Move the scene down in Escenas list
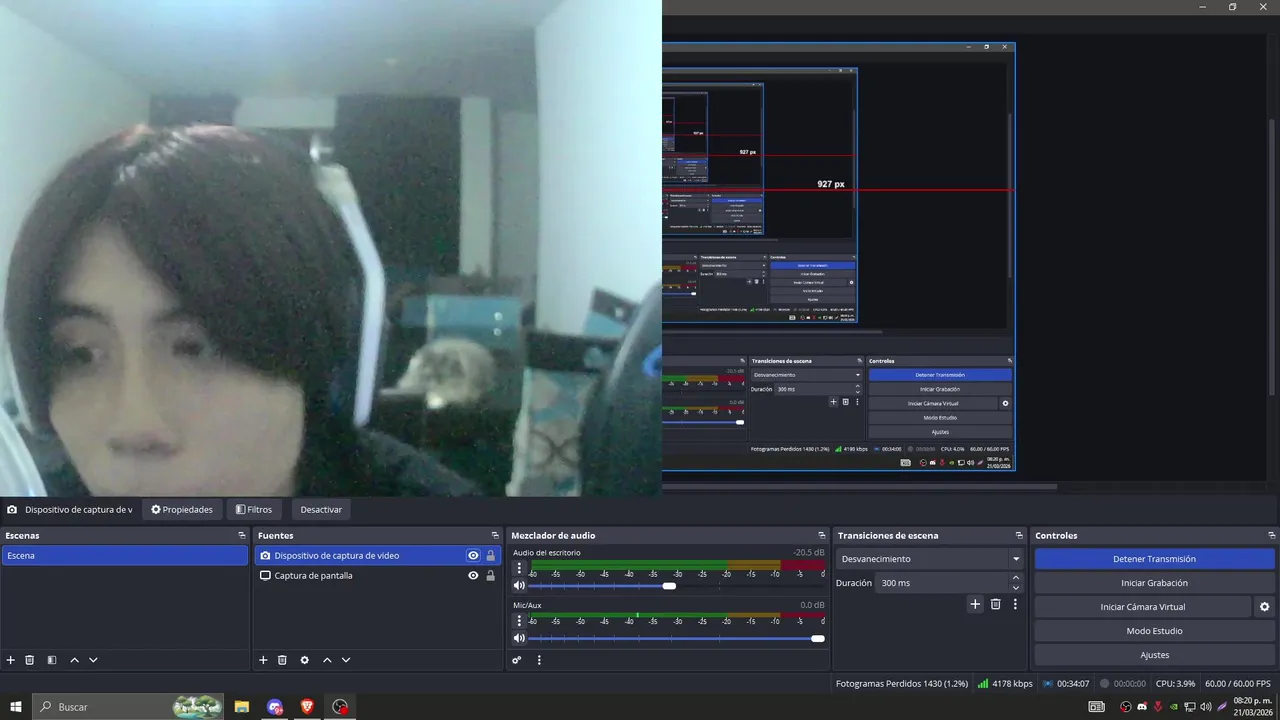The width and height of the screenshot is (1280, 720). pos(93,660)
